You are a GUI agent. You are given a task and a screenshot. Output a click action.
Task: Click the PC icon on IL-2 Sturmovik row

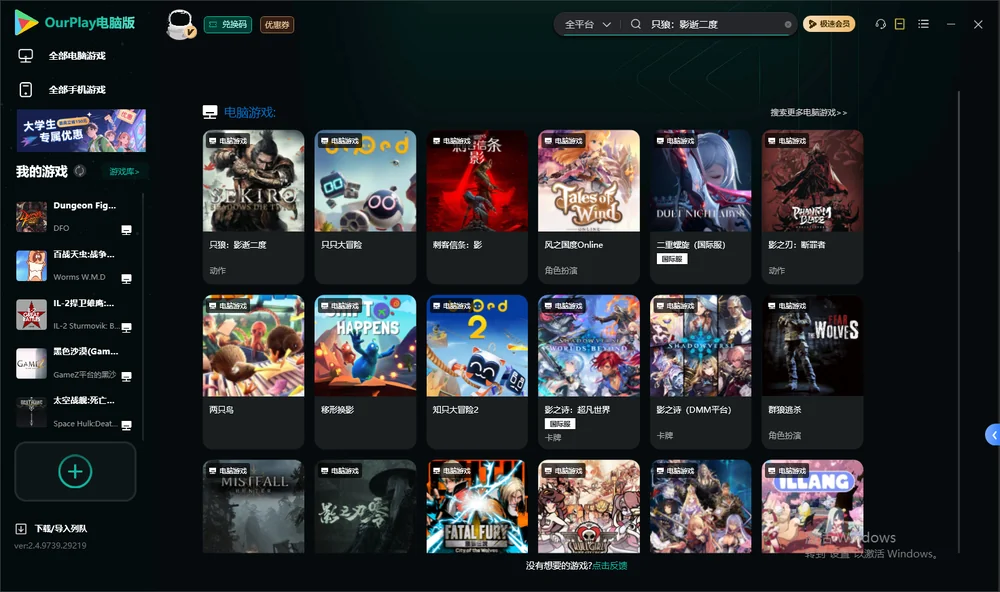tap(126, 327)
